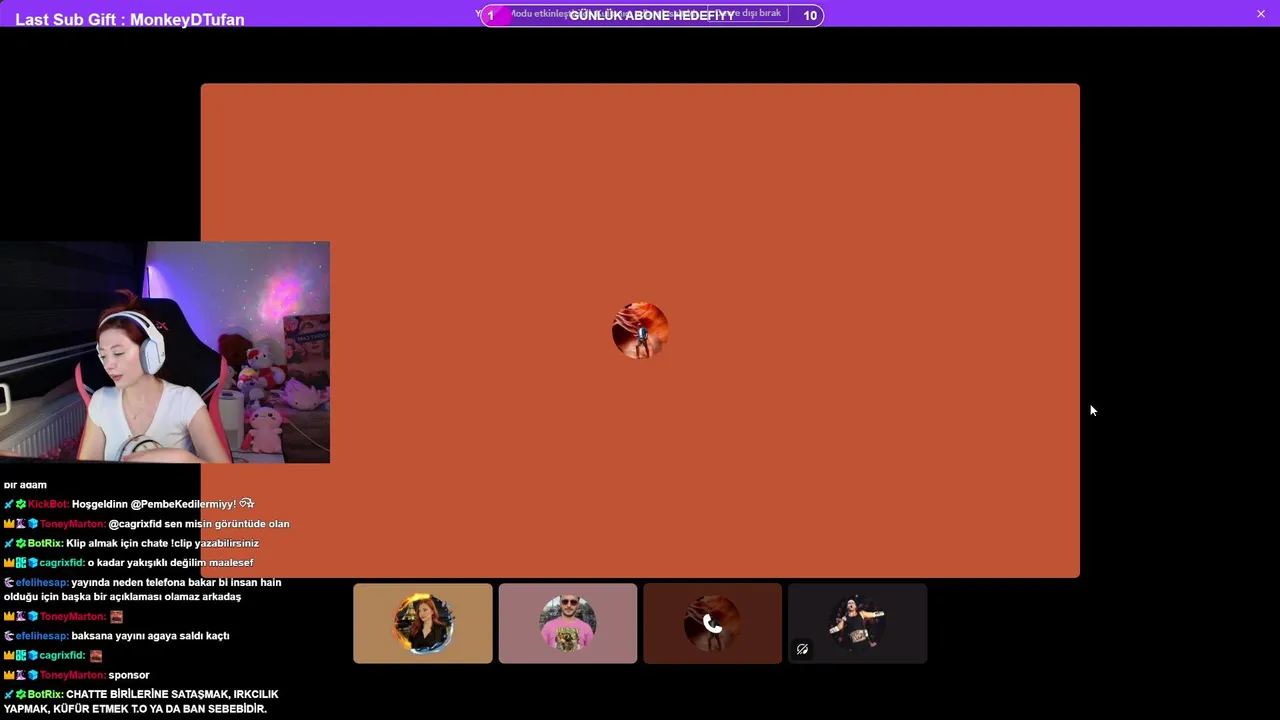Click the goal target number 10
Viewport: 1280px width, 720px height.
click(x=810, y=15)
